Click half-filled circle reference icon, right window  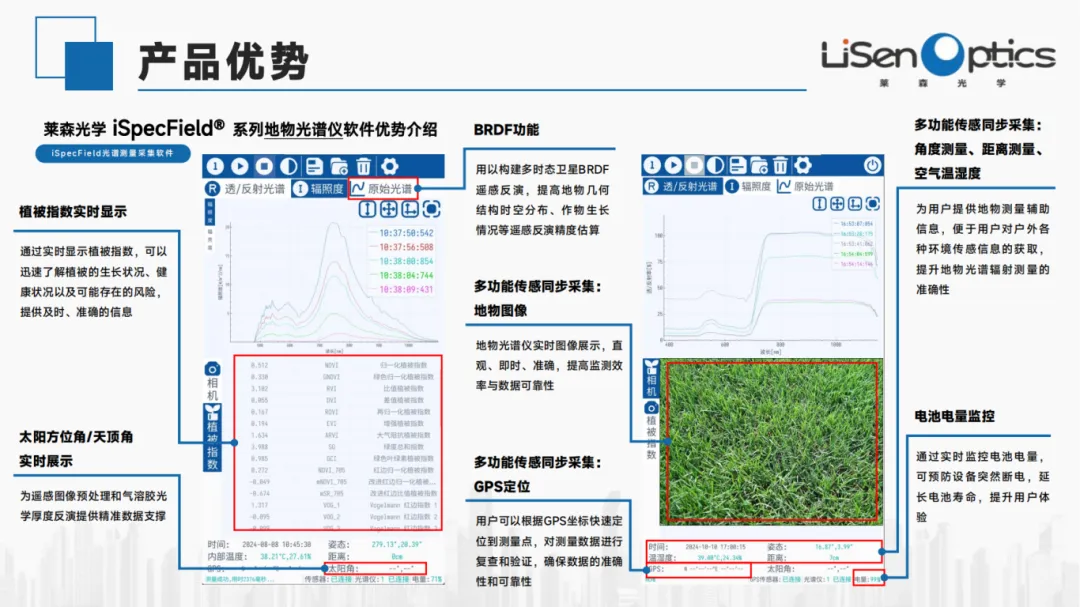click(716, 165)
